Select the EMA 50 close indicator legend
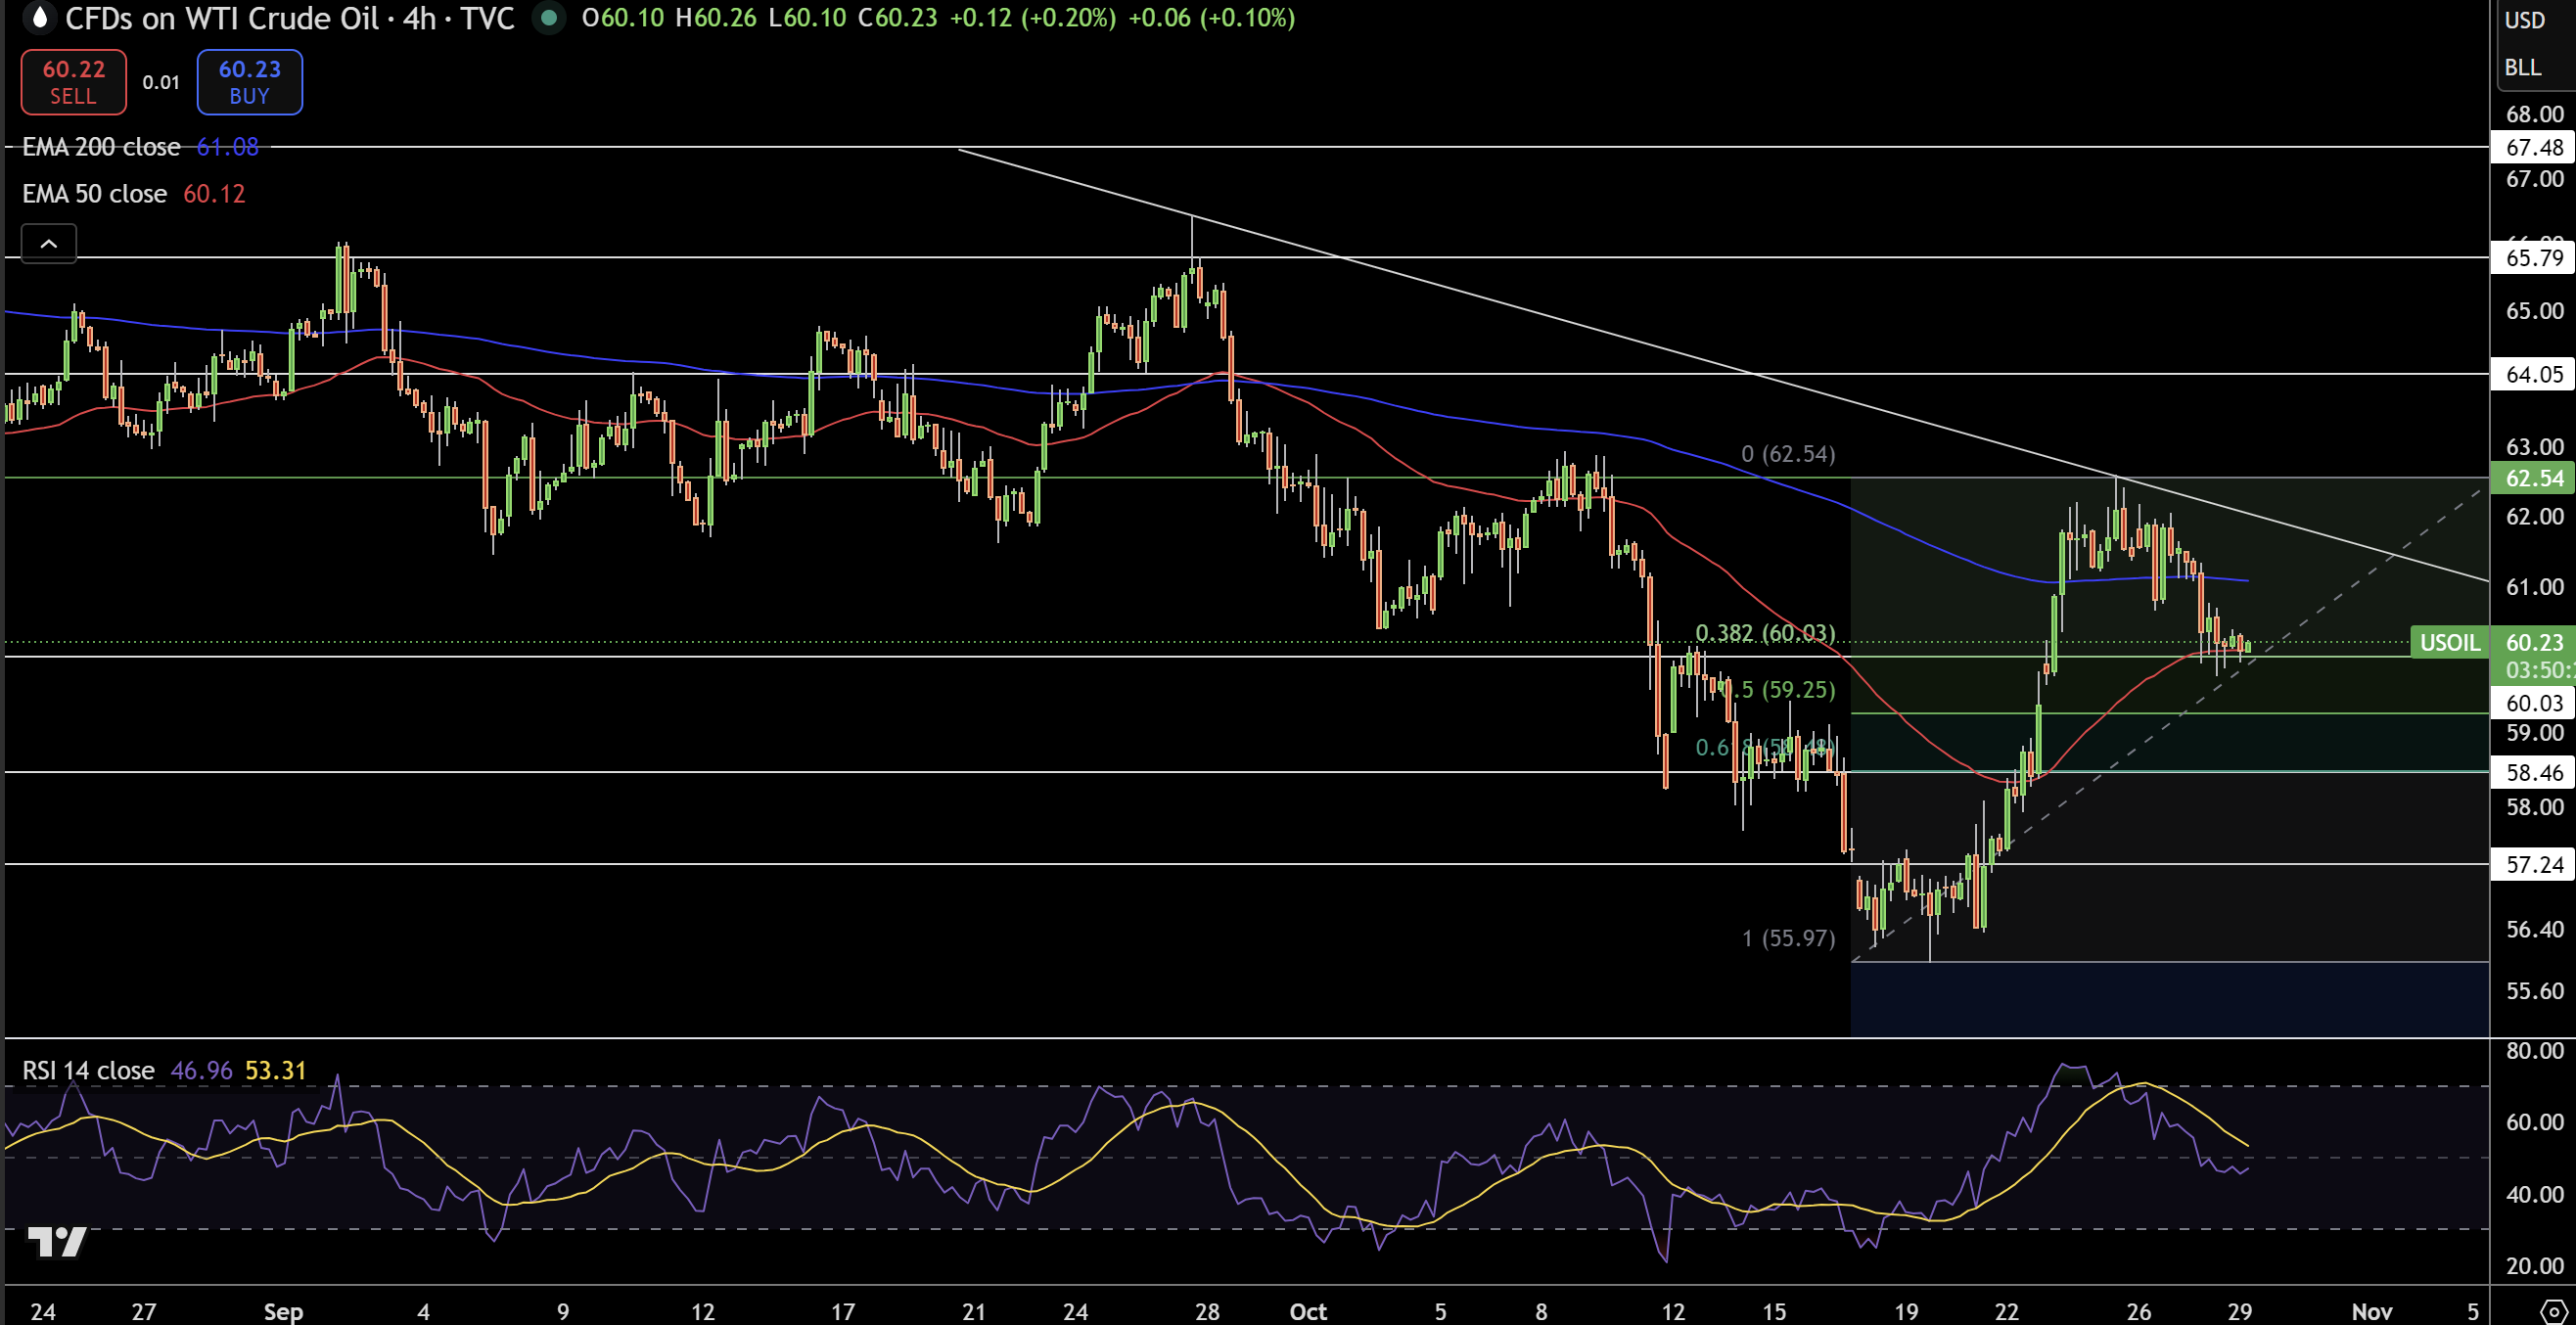The width and height of the screenshot is (2576, 1325). [x=94, y=193]
